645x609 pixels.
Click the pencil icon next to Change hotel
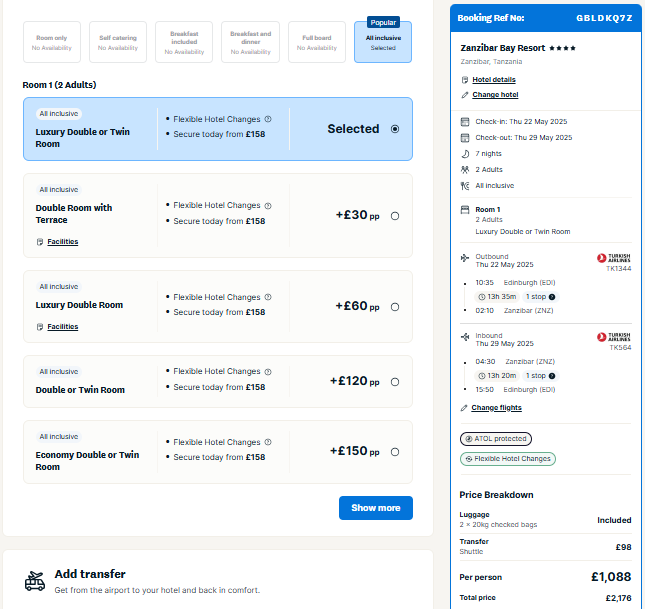click(x=465, y=95)
